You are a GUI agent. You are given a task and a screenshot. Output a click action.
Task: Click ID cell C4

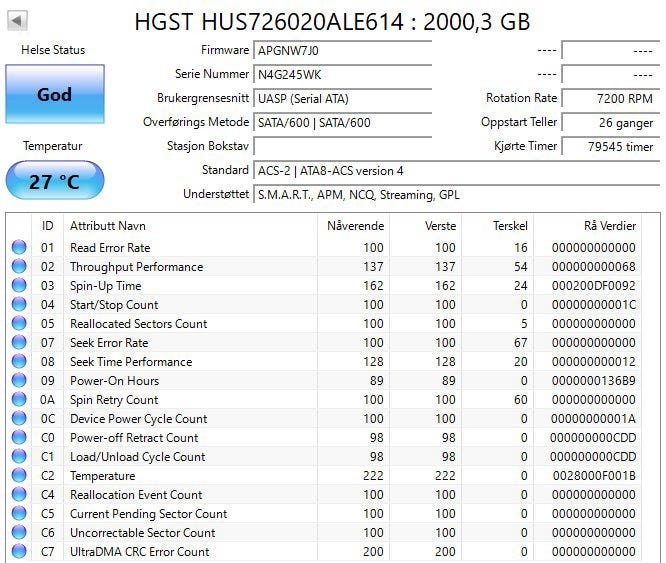(x=48, y=495)
